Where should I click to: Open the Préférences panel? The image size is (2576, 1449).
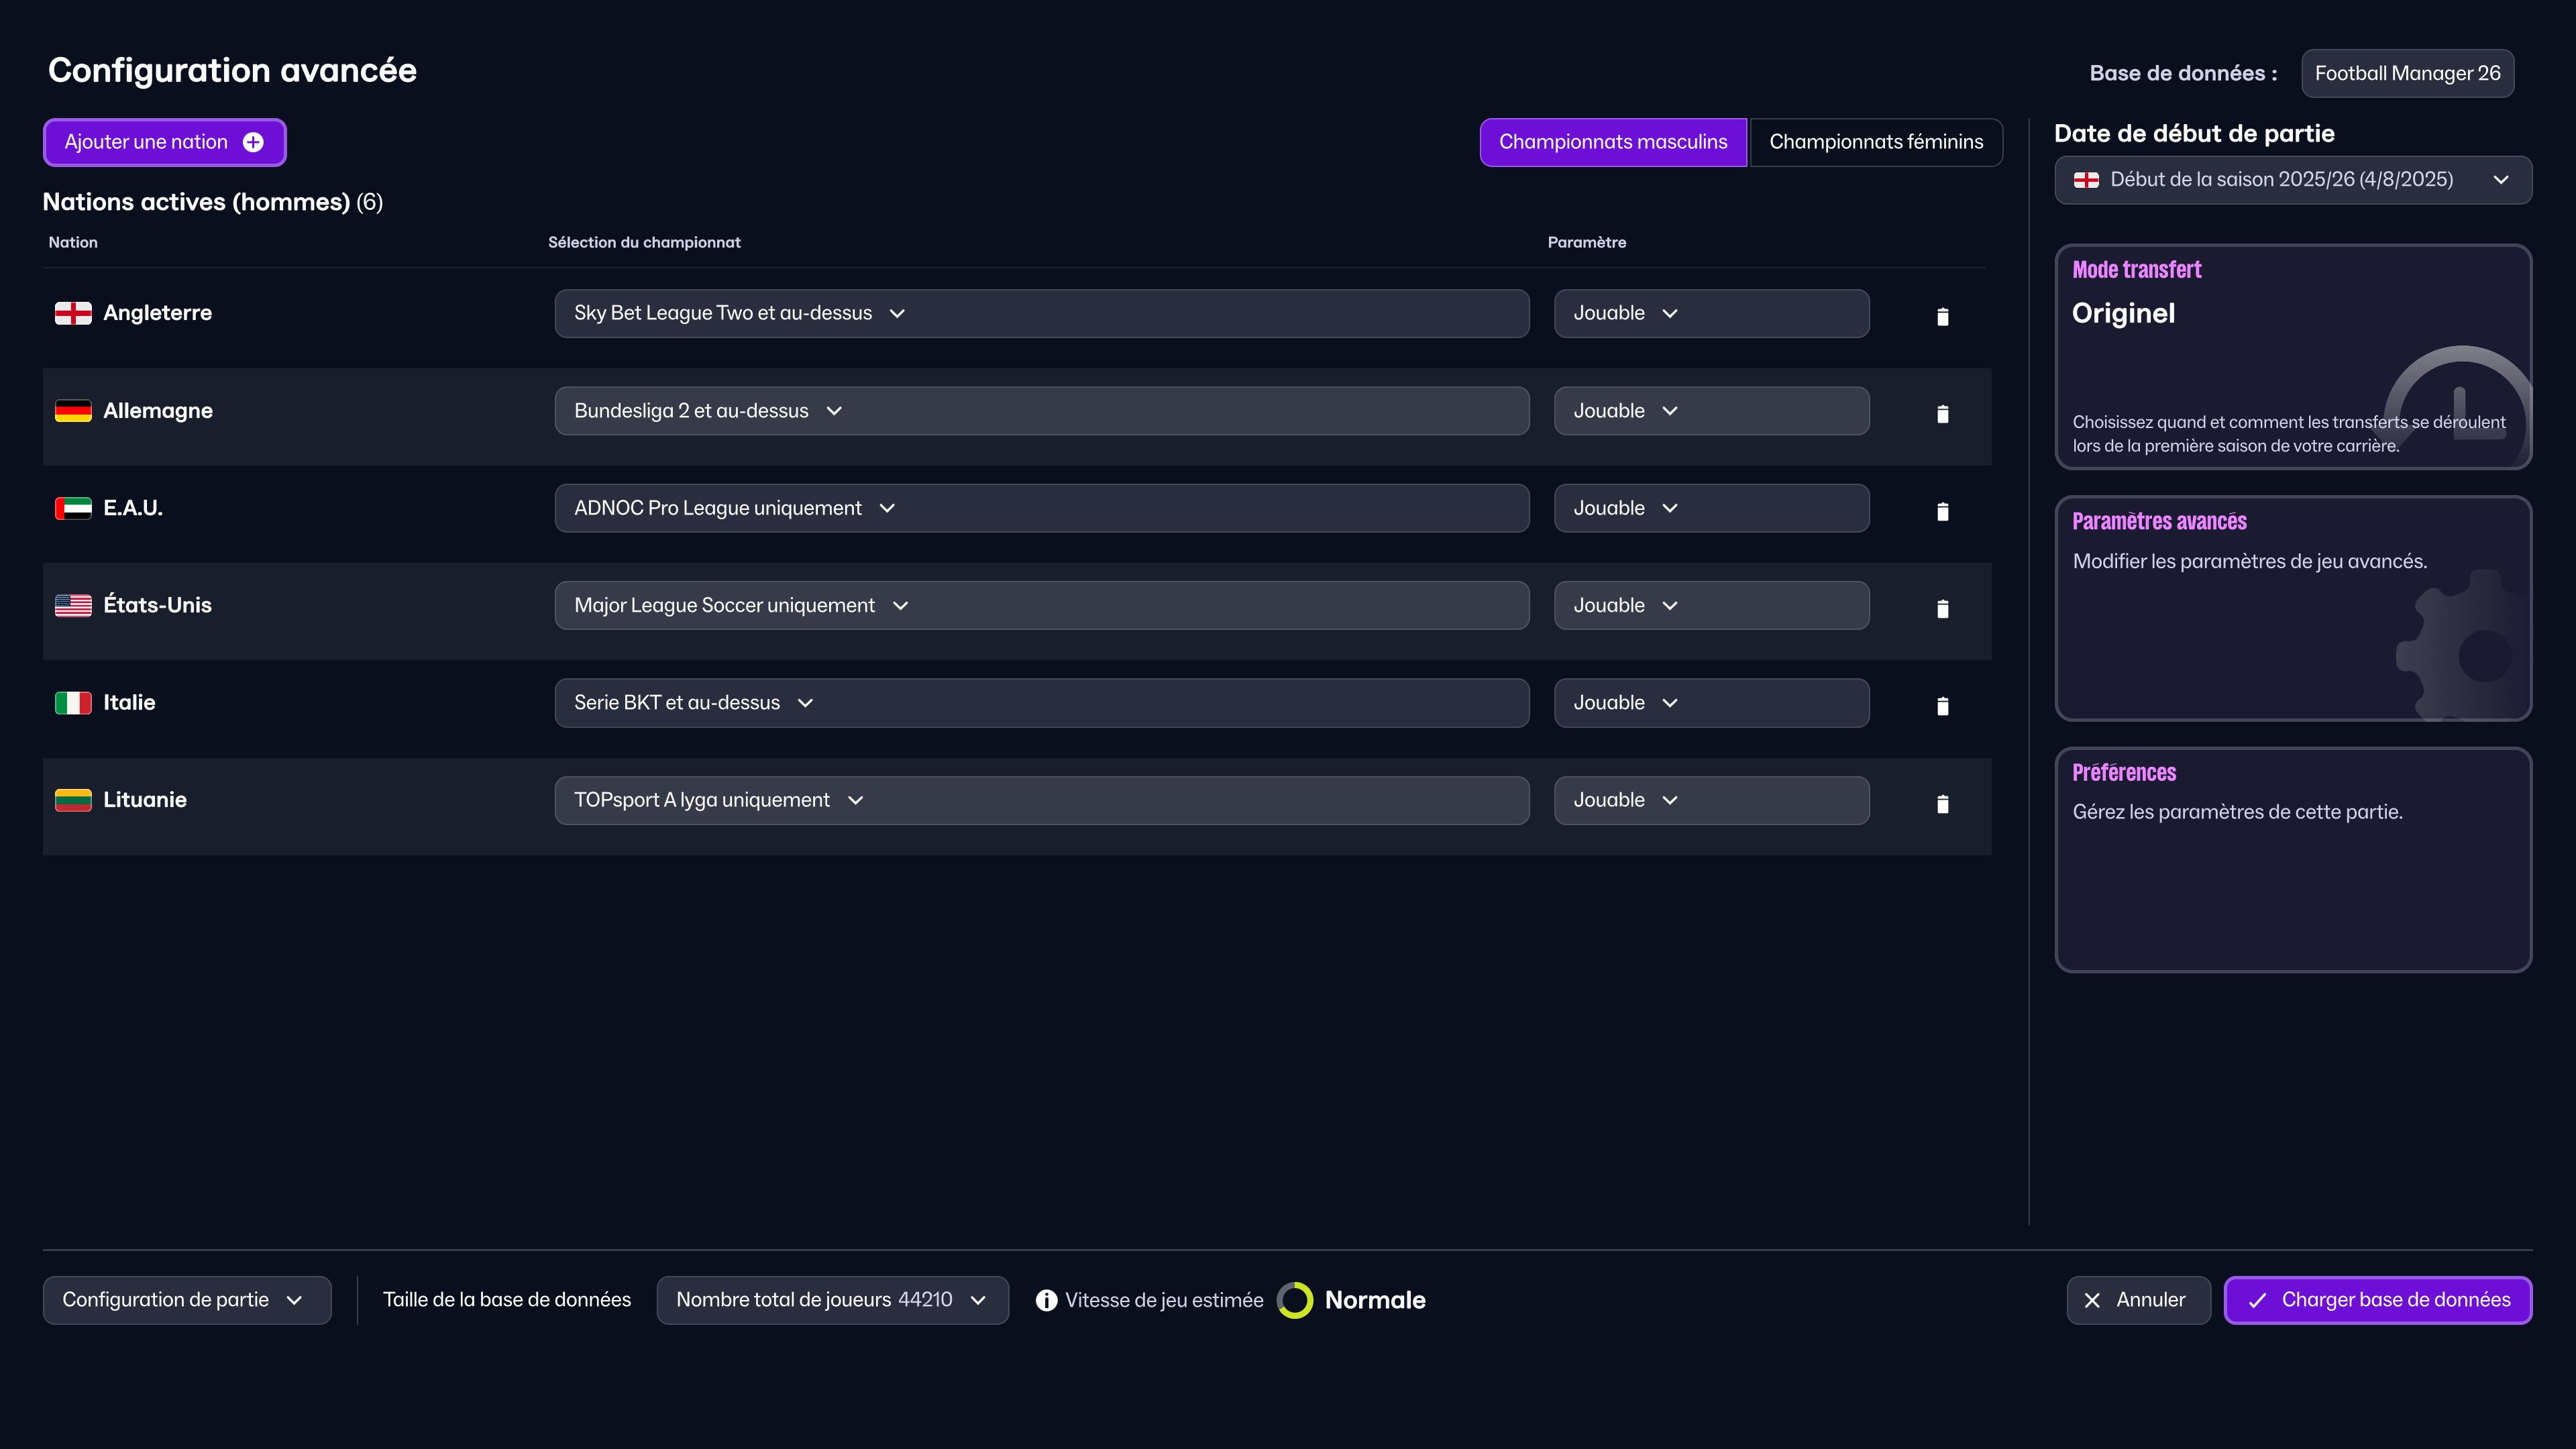click(2292, 859)
